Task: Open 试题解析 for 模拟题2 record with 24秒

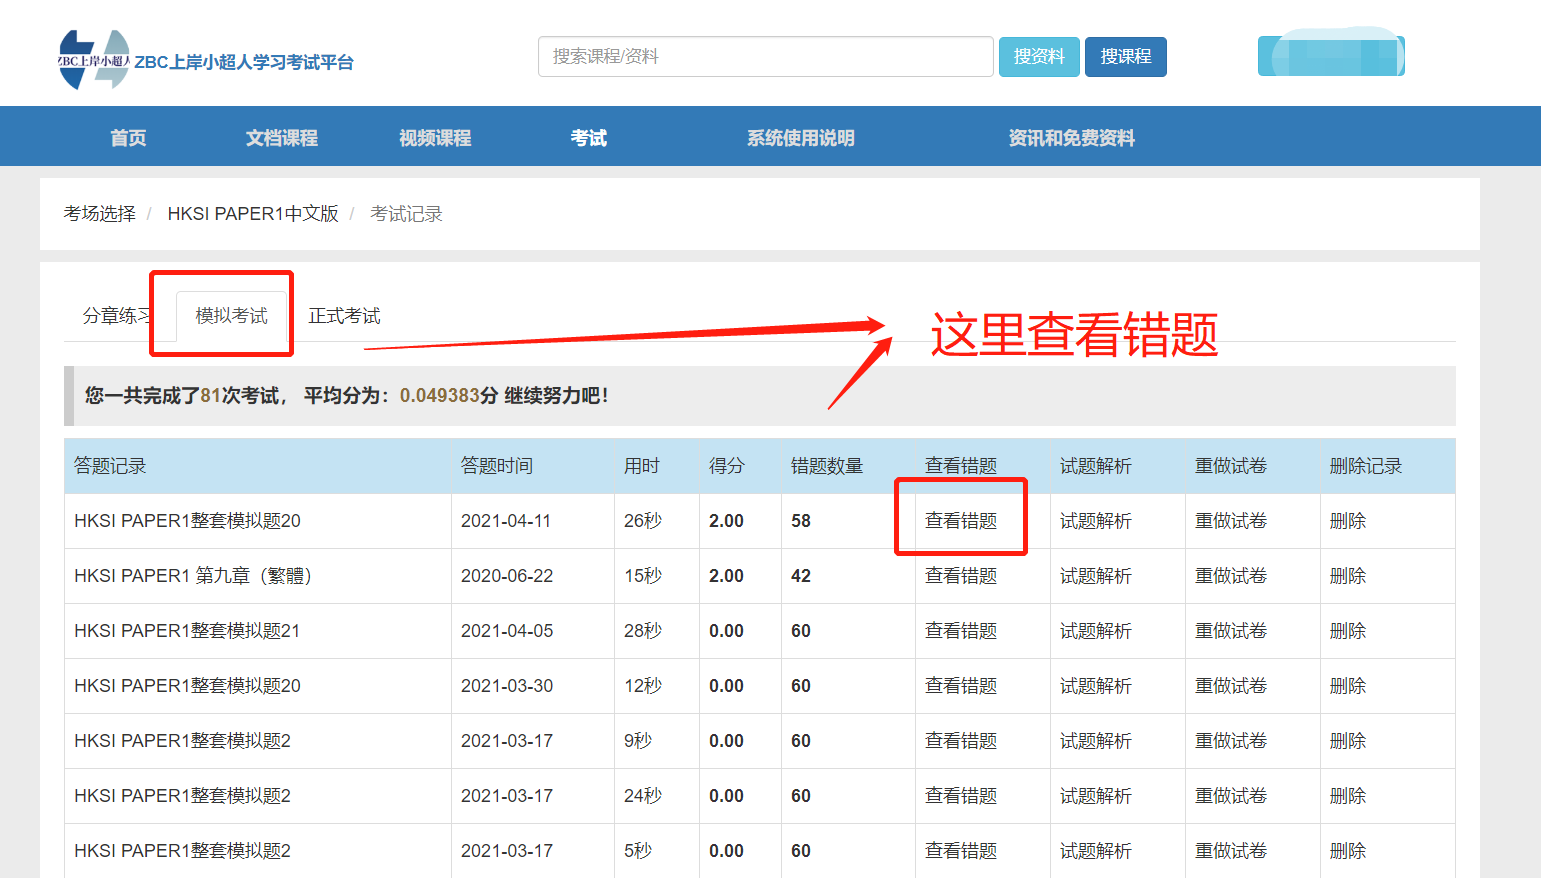Action: click(1096, 796)
